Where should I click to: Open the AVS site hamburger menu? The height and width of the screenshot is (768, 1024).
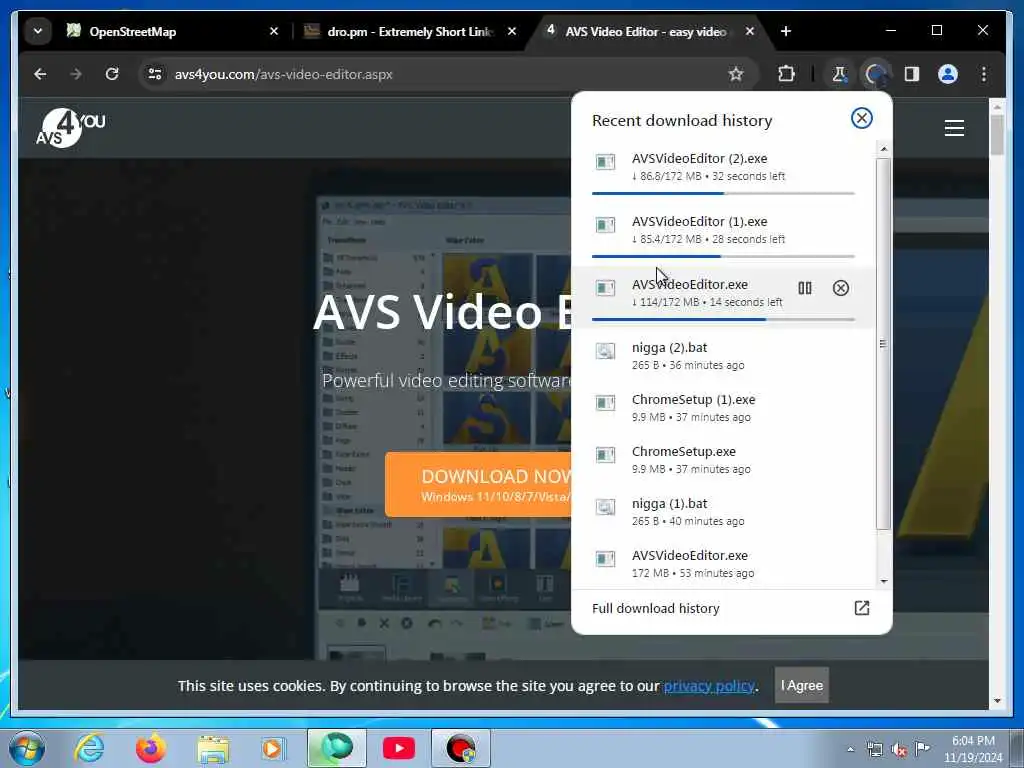tap(954, 128)
